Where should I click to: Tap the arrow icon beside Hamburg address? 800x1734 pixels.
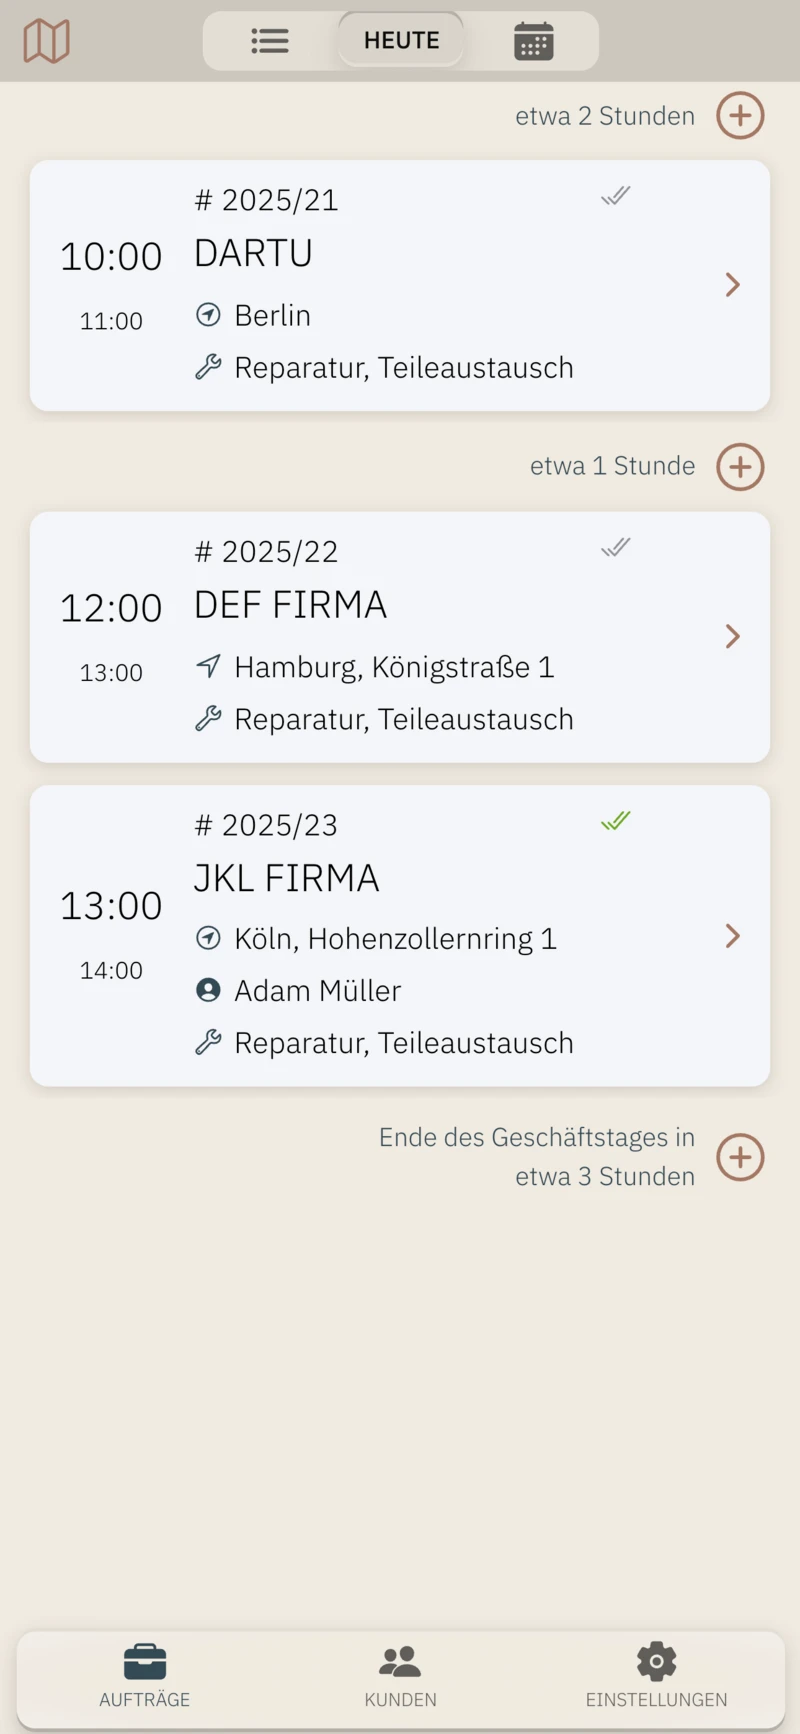click(208, 666)
